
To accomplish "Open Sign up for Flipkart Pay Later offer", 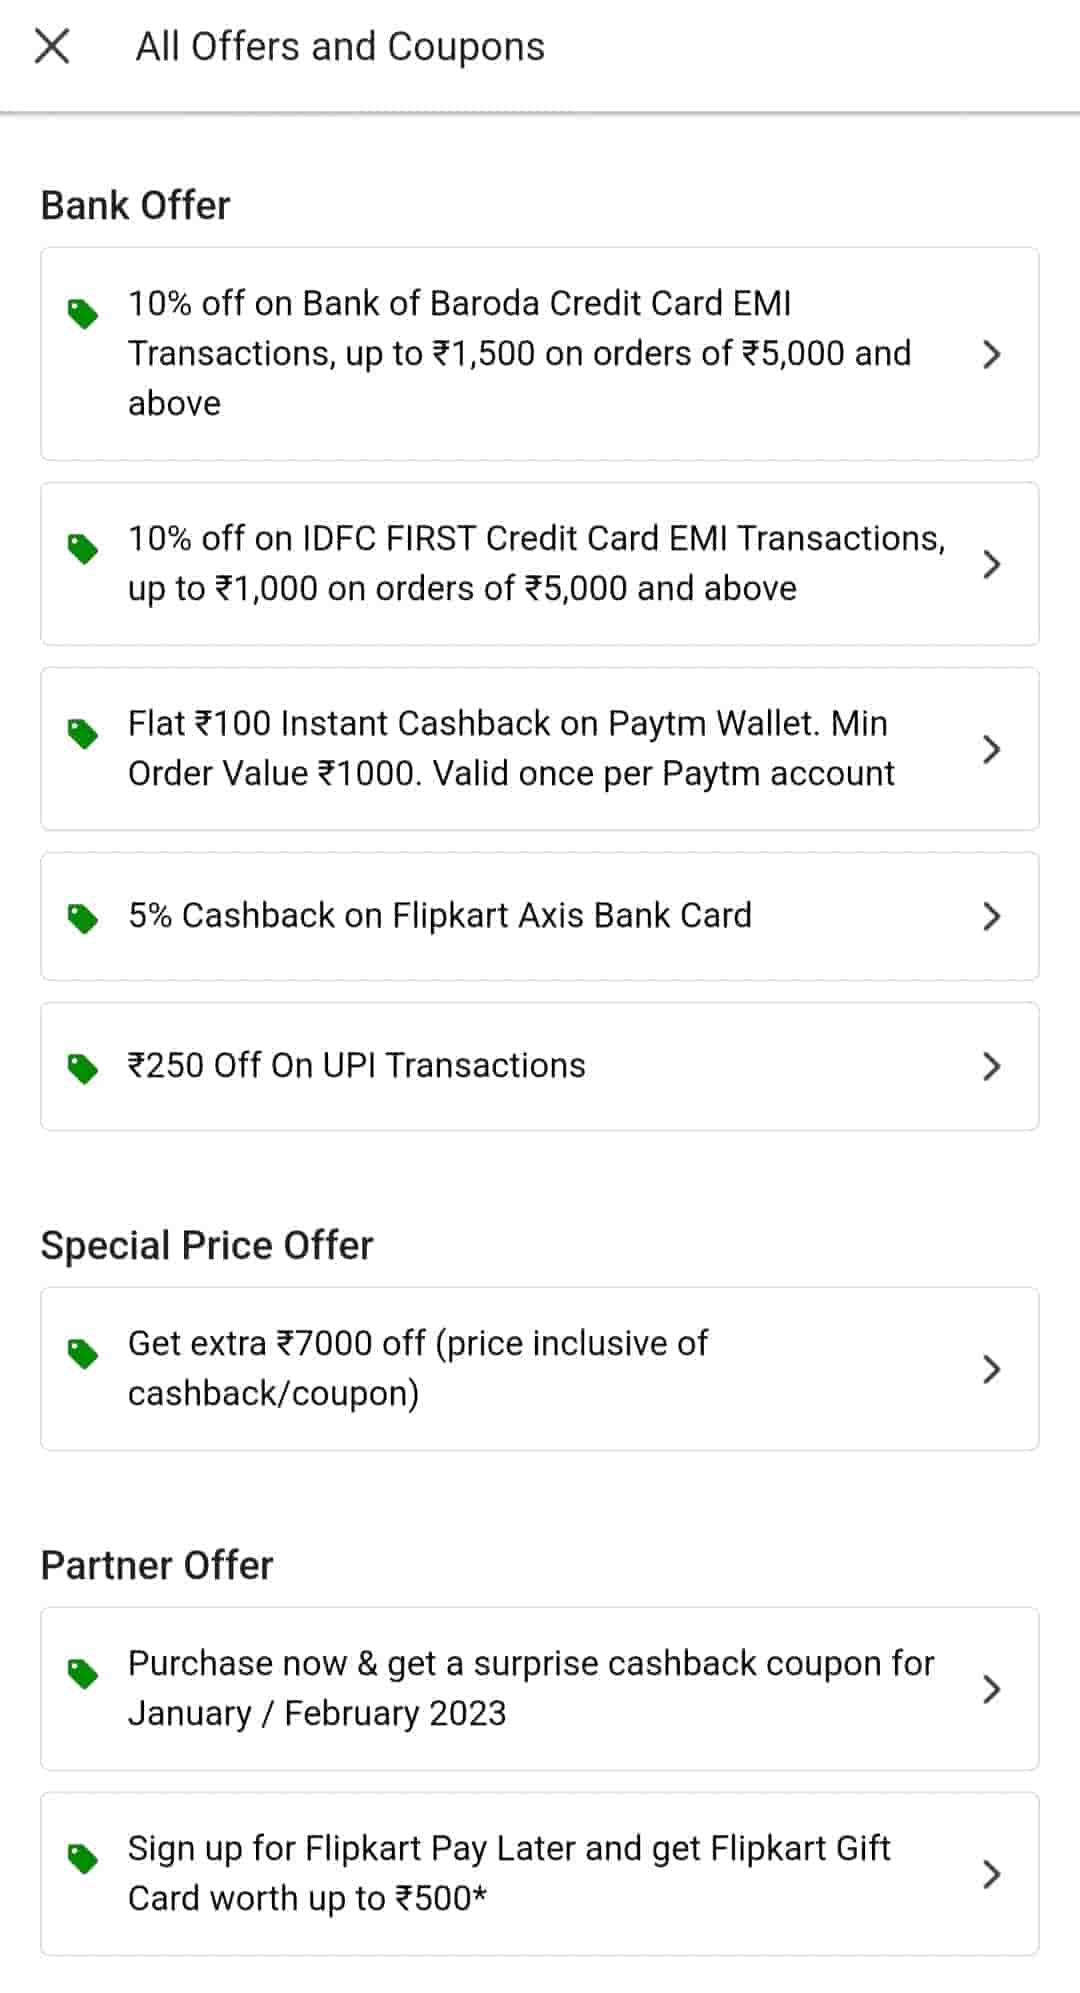I will 510,1873.
